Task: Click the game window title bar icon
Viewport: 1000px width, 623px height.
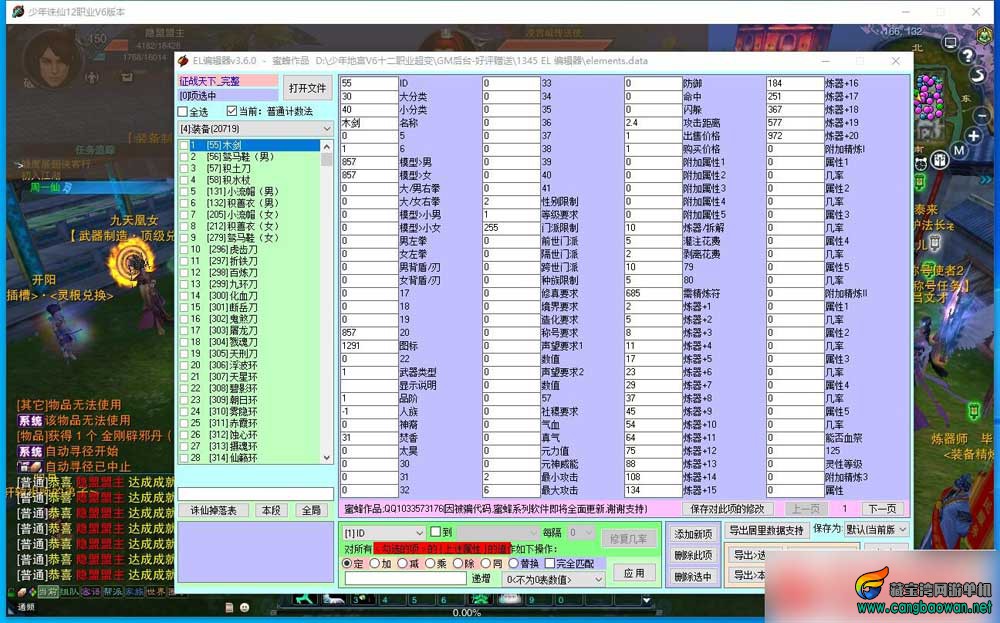Action: (x=18, y=11)
